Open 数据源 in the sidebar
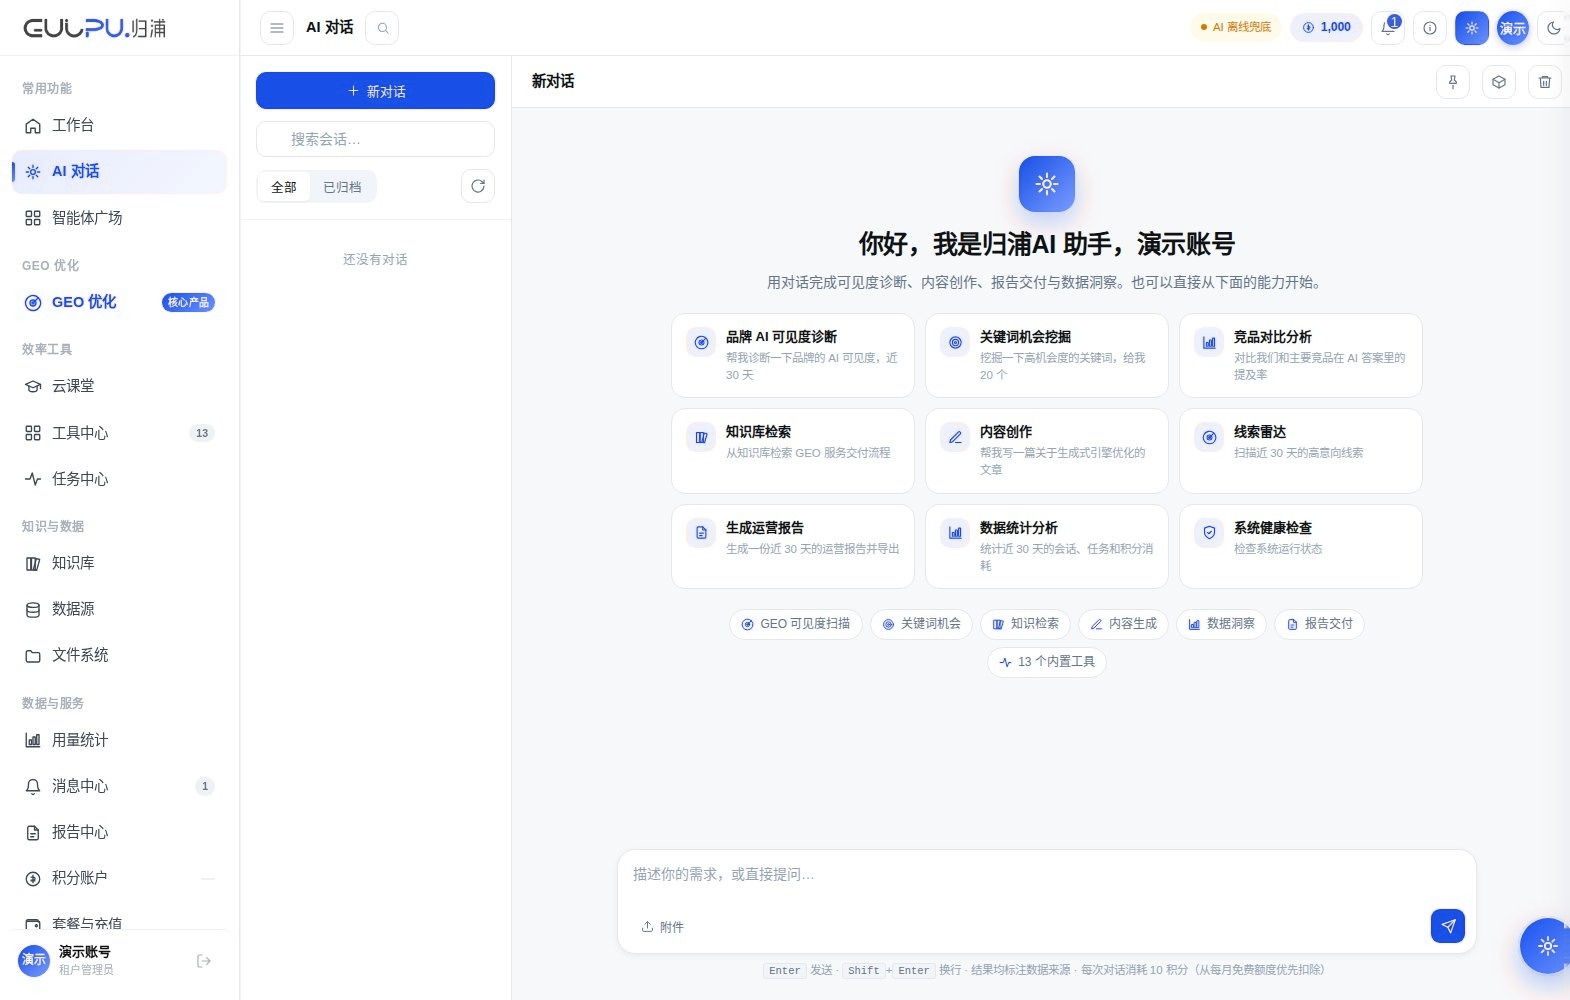The width and height of the screenshot is (1570, 1000). (119, 609)
